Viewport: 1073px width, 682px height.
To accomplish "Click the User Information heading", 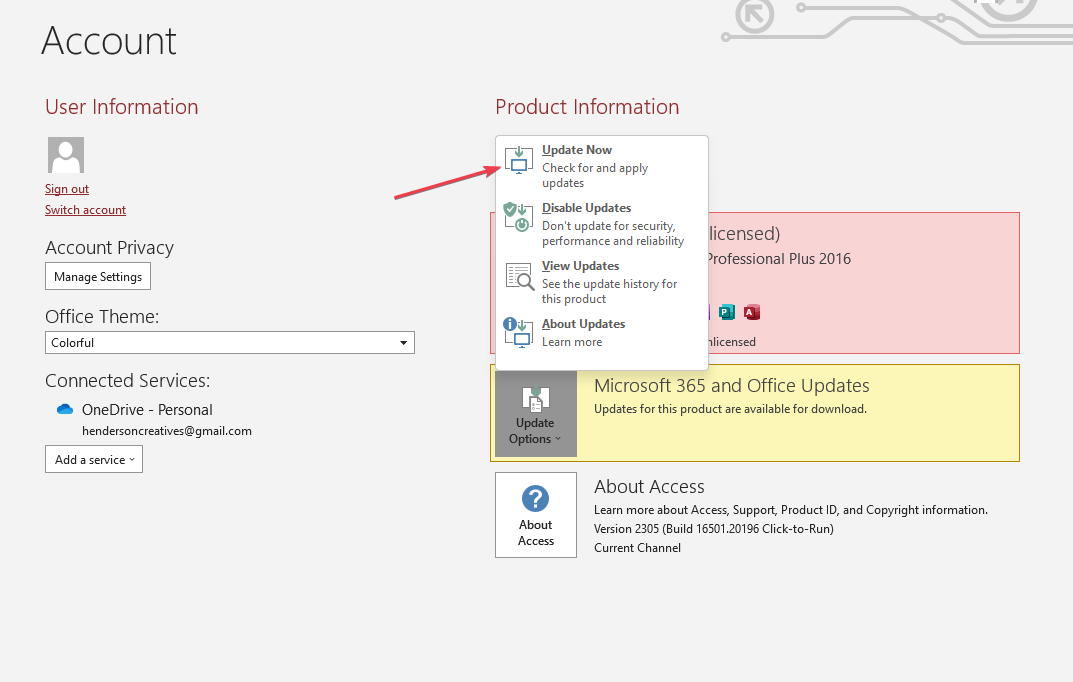I will [x=122, y=107].
